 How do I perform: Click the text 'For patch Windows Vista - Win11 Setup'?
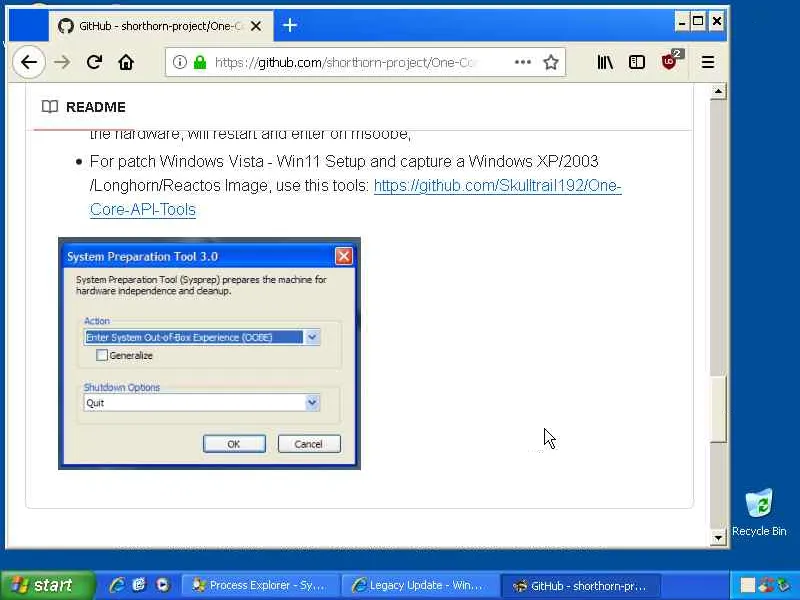pos(227,161)
